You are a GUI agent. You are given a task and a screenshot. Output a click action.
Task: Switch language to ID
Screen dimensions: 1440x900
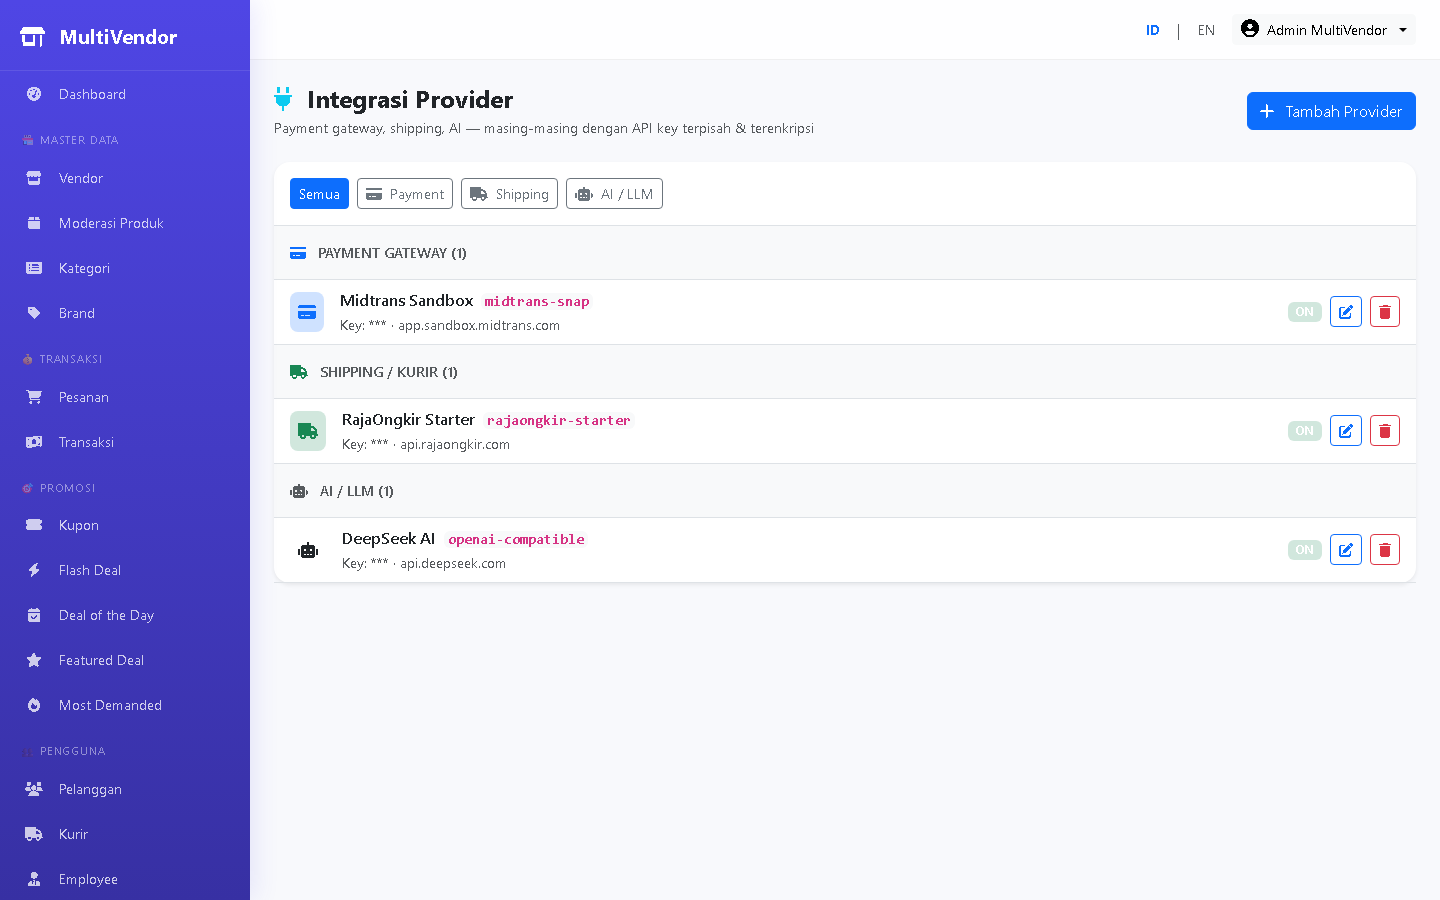point(1153,30)
